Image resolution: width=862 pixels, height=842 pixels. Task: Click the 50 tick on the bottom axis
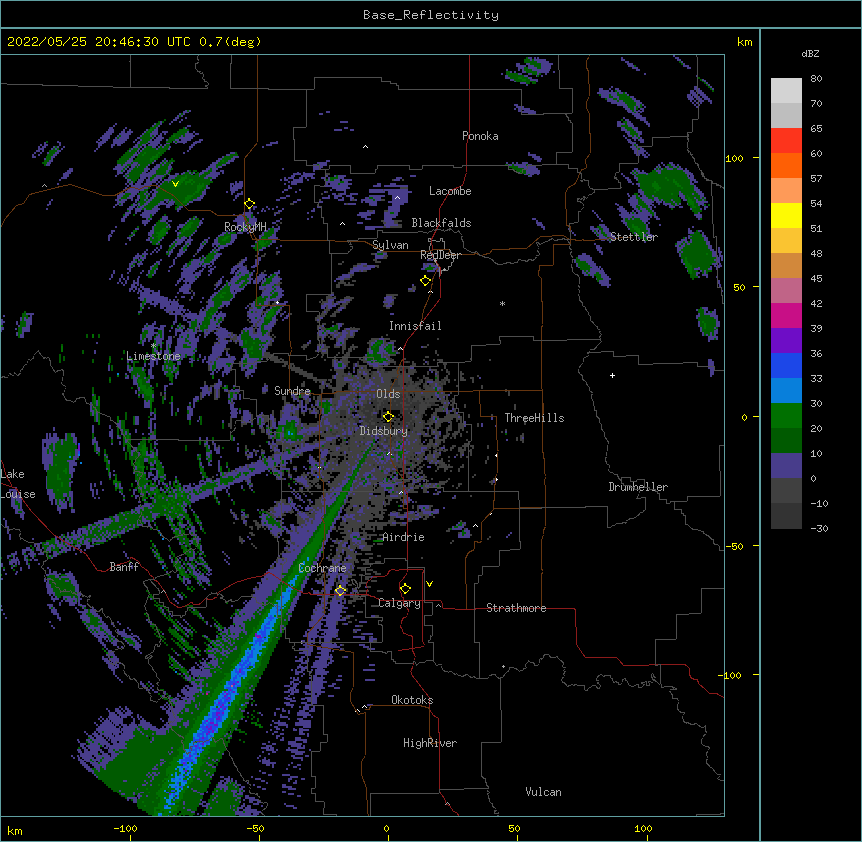(x=514, y=828)
